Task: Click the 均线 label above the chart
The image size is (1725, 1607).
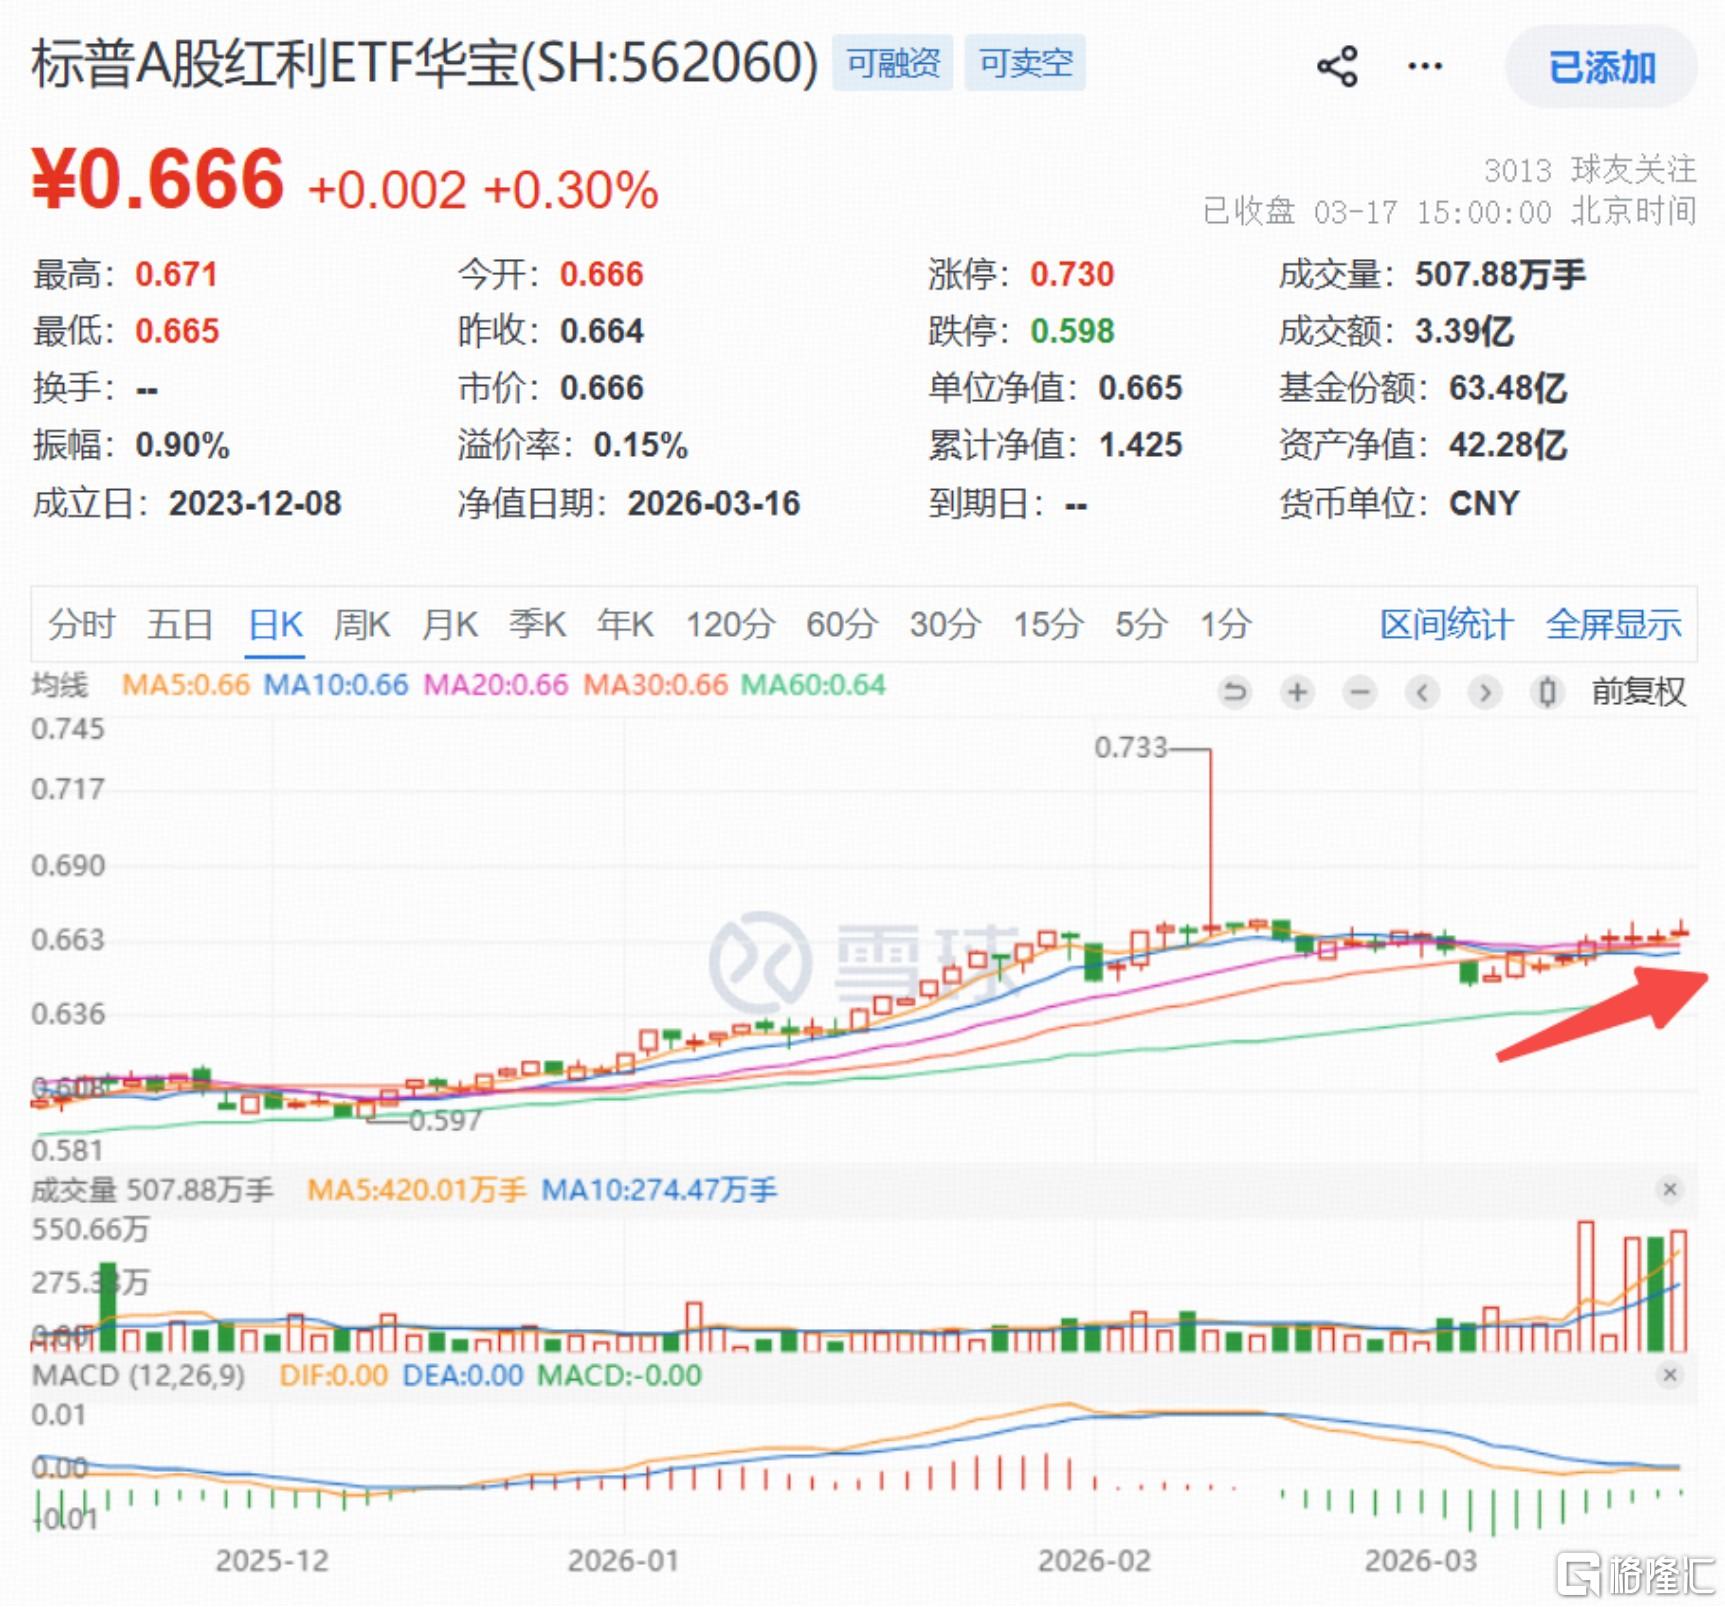Action: click(x=60, y=685)
